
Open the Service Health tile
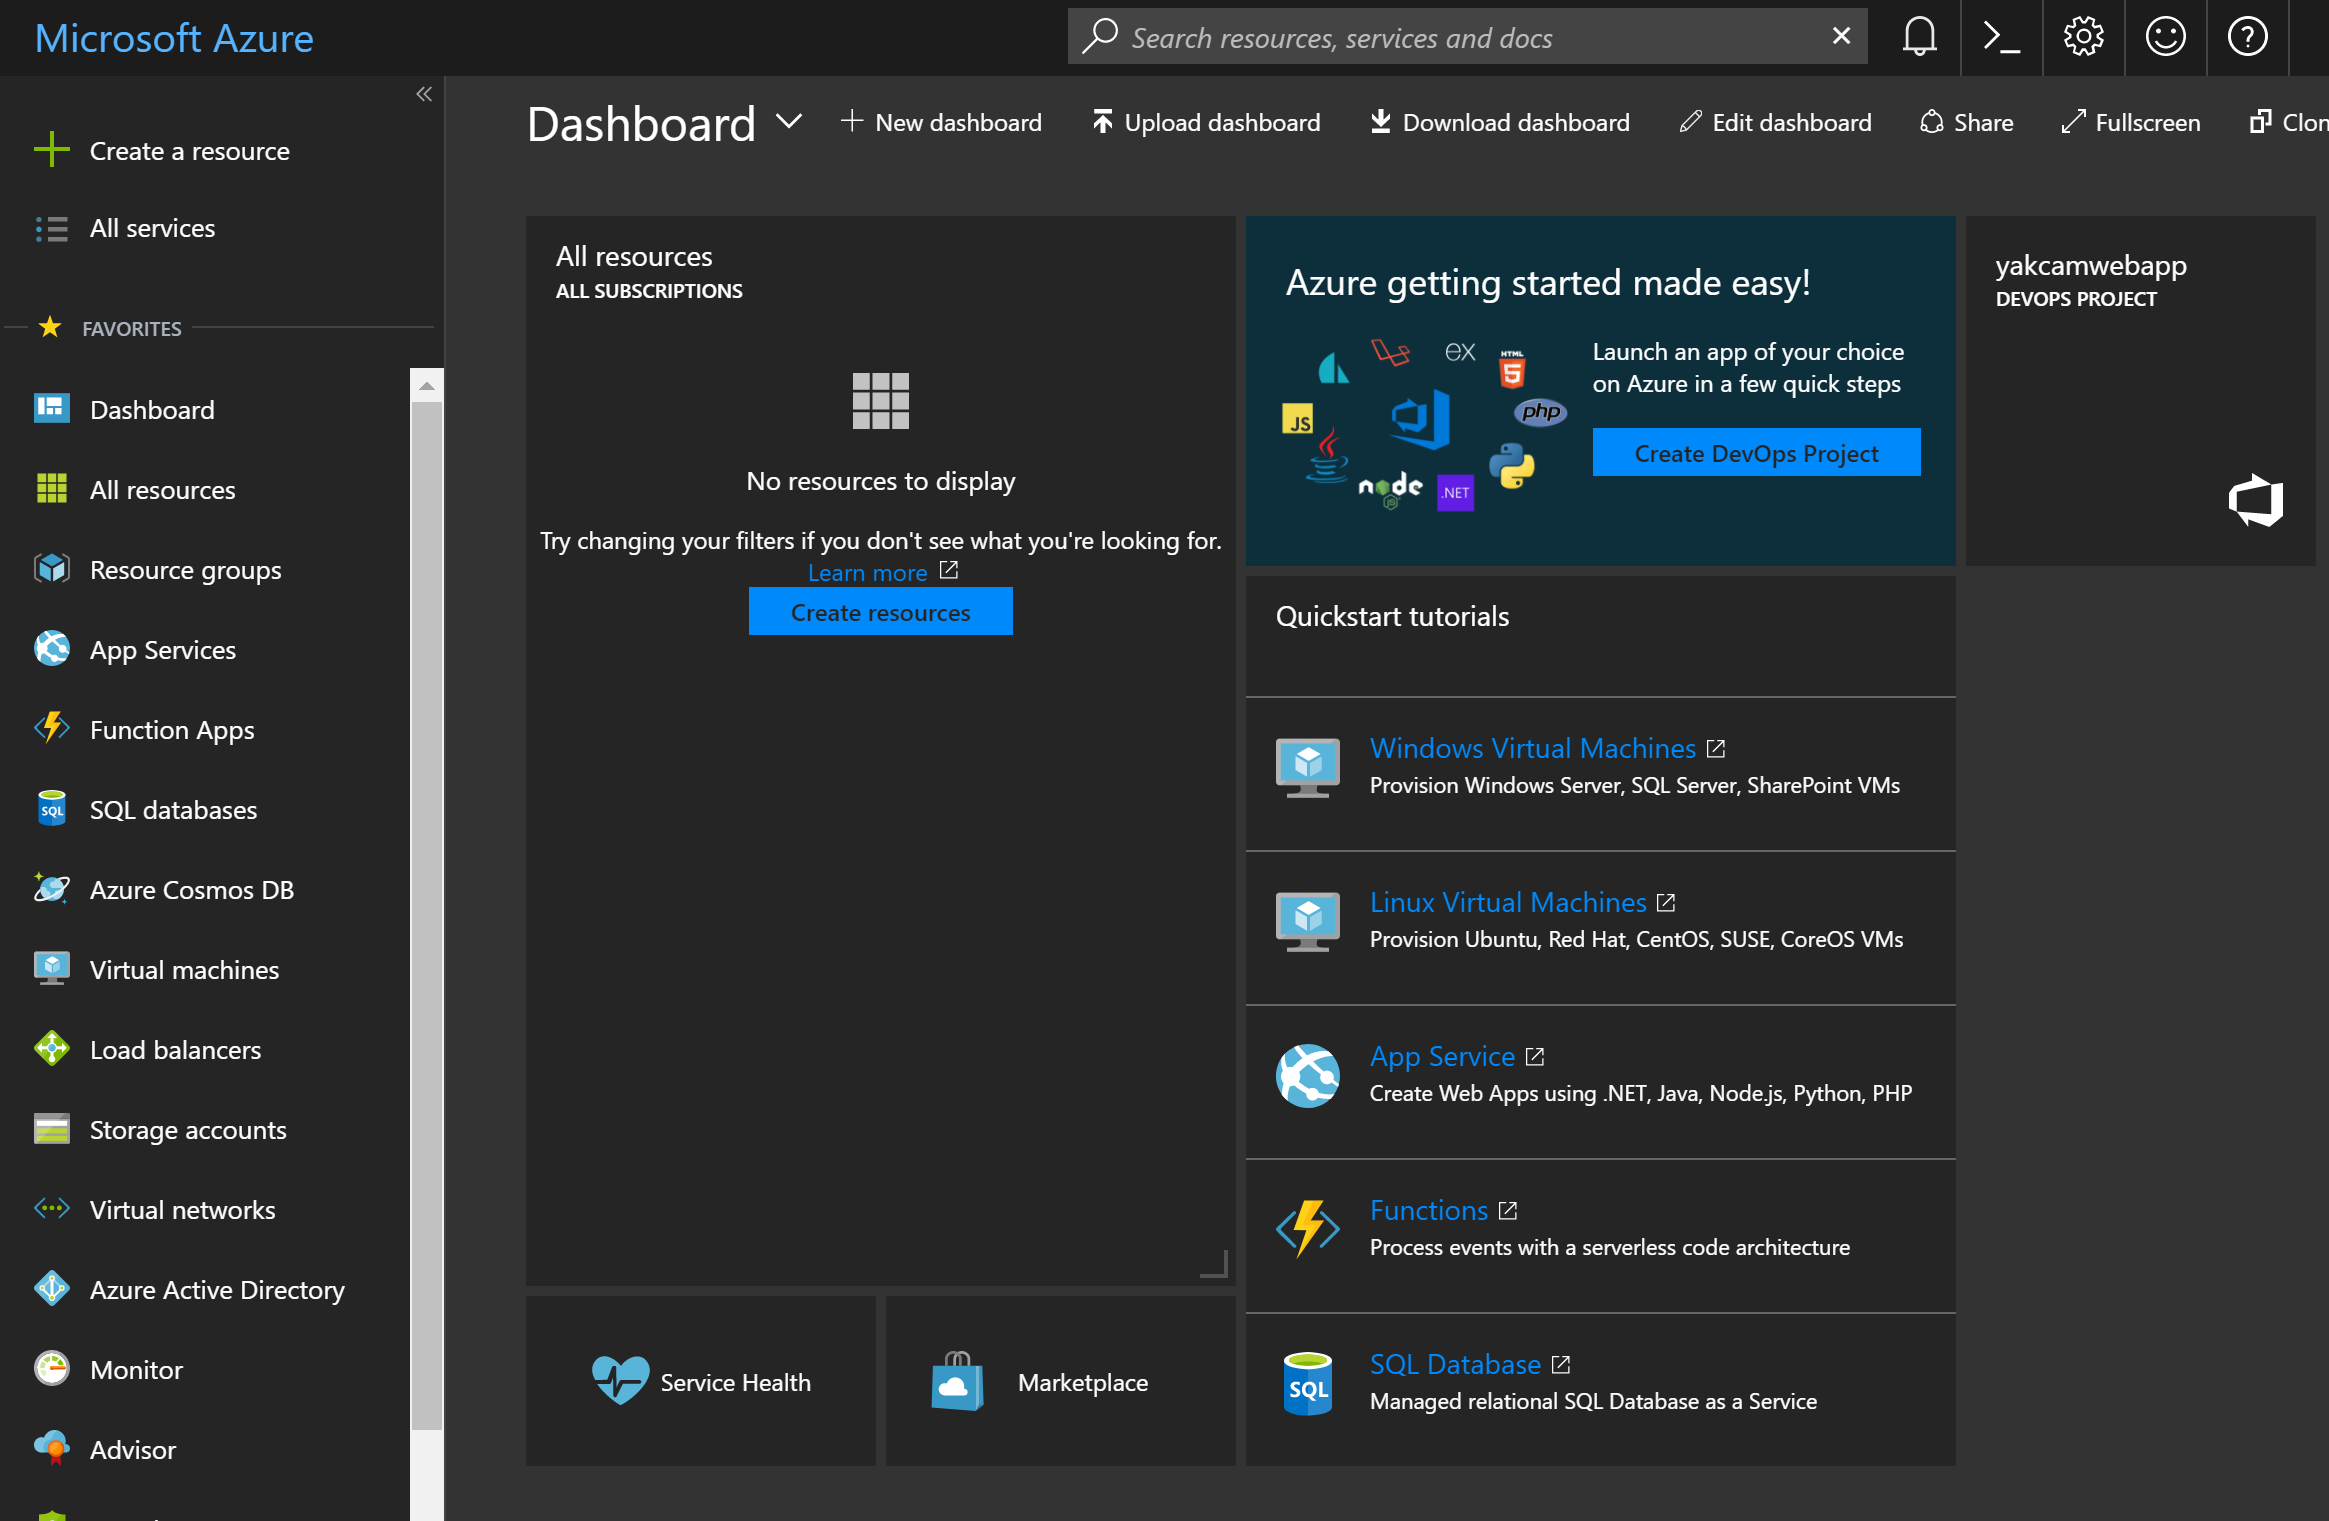tap(700, 1382)
